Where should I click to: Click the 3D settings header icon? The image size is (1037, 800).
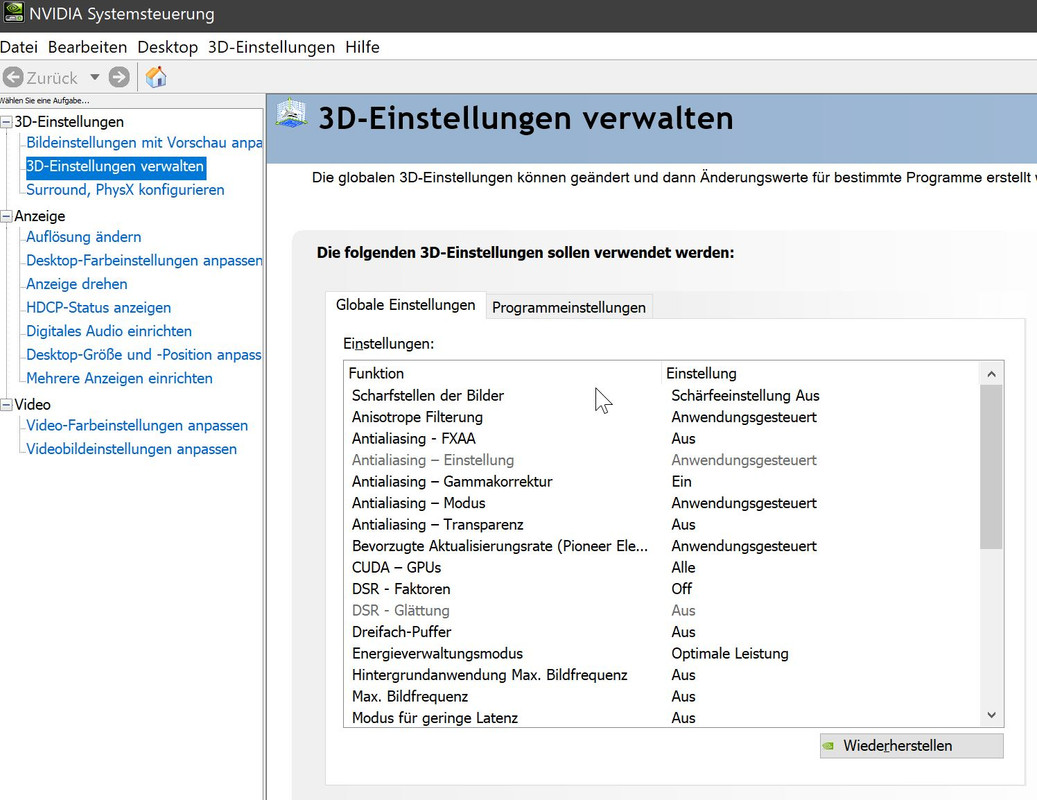point(292,113)
